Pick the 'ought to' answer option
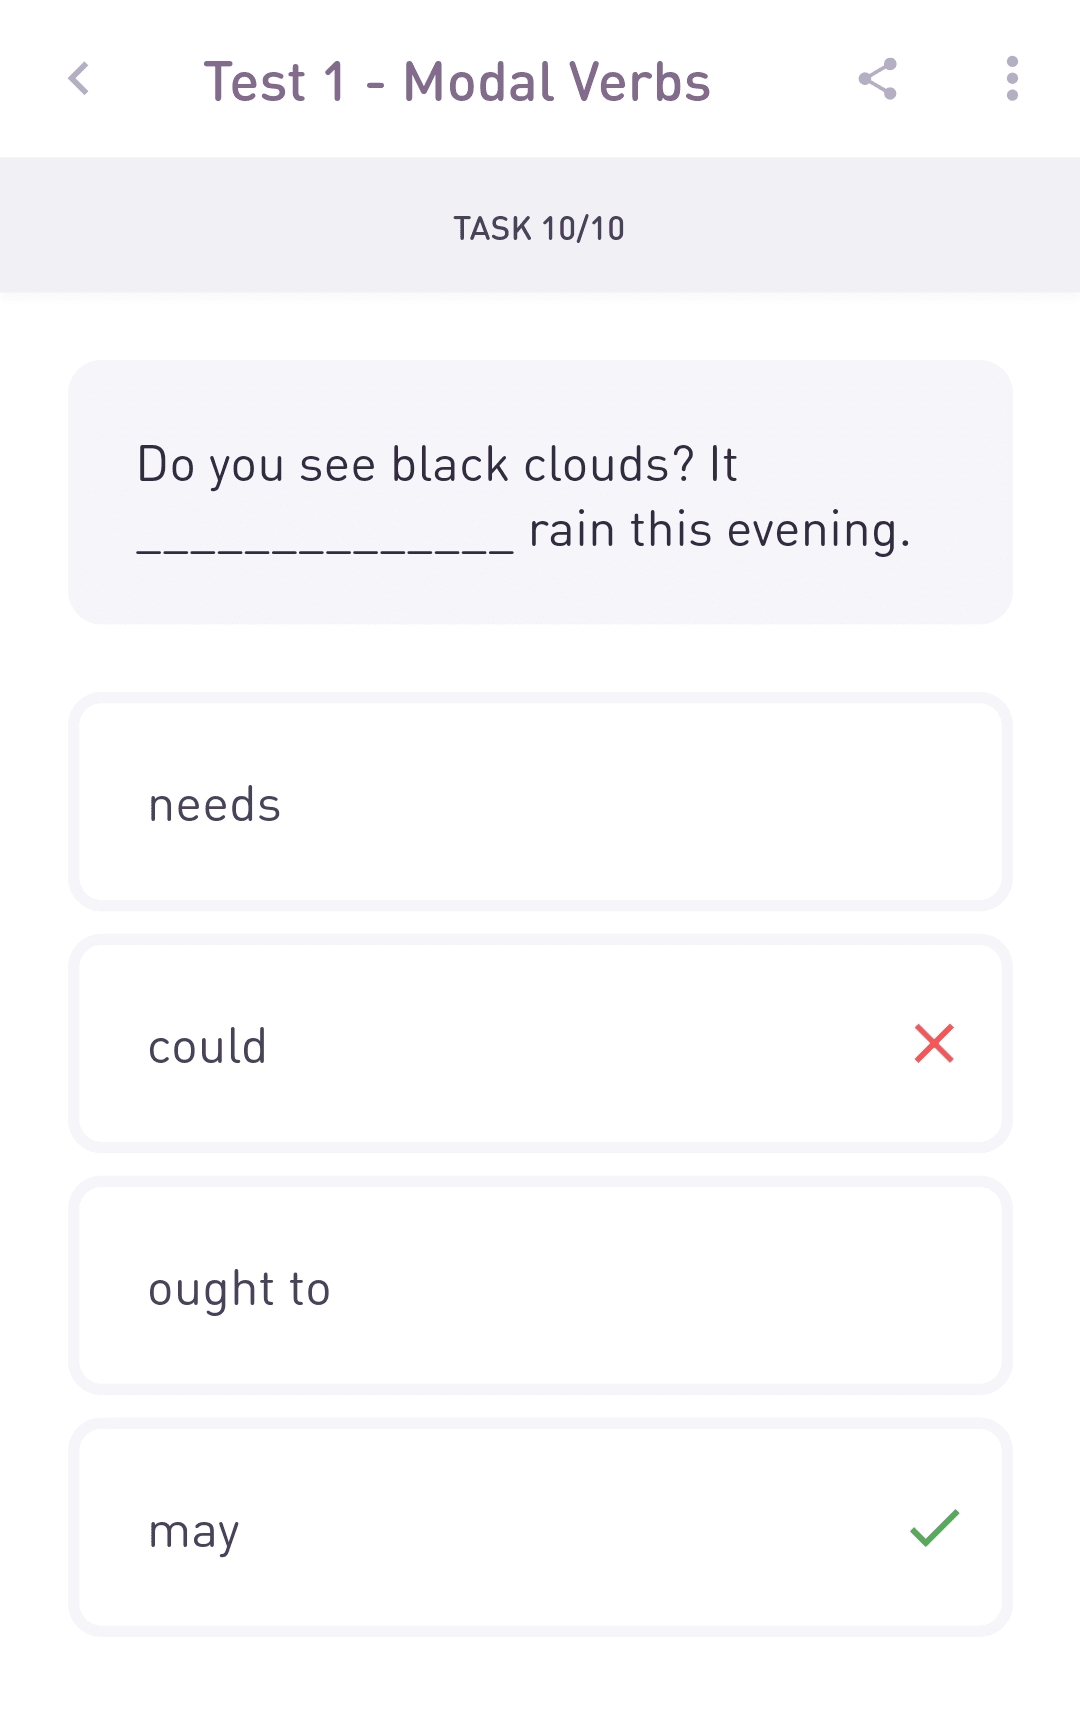 pyautogui.click(x=540, y=1286)
